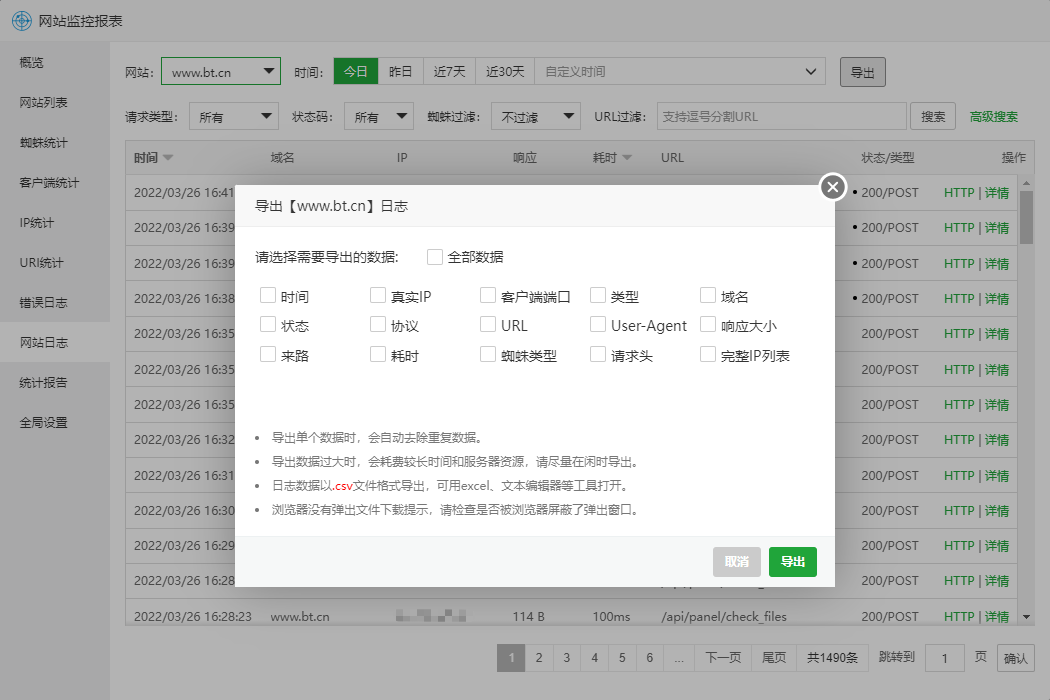
Task: Click the 导出 button beside time filter
Action: [x=862, y=72]
